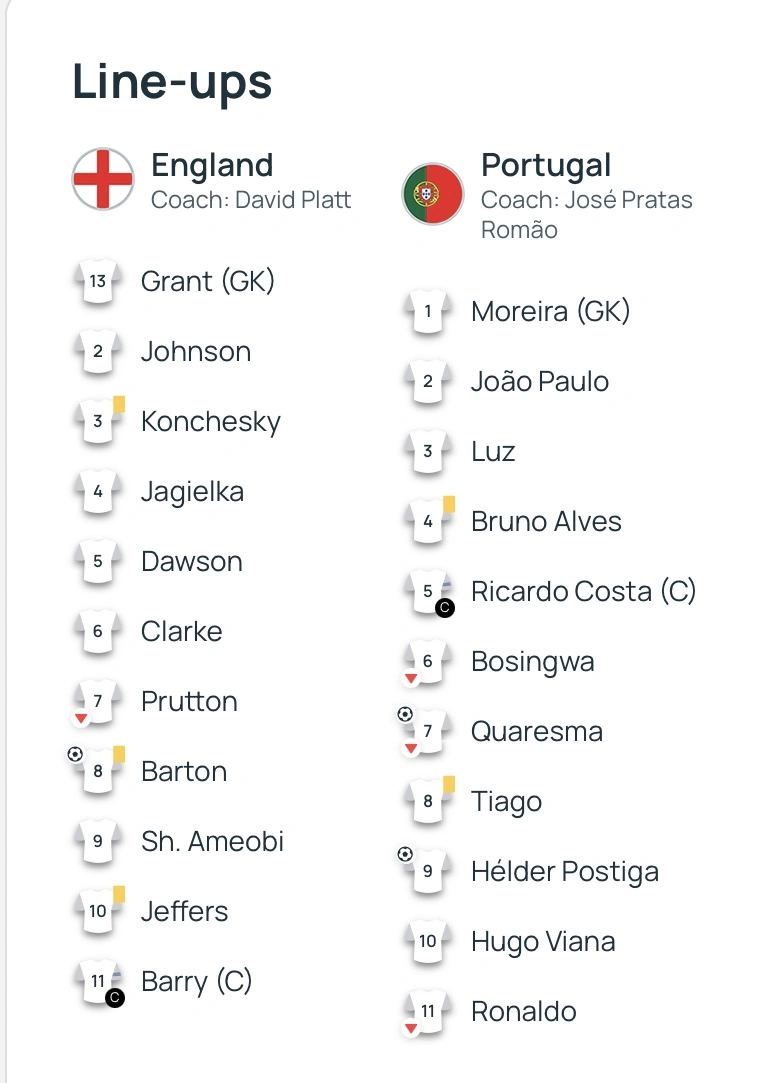This screenshot has width=769, height=1083.
Task: Open Ronaldo's player profile
Action: pos(523,1011)
